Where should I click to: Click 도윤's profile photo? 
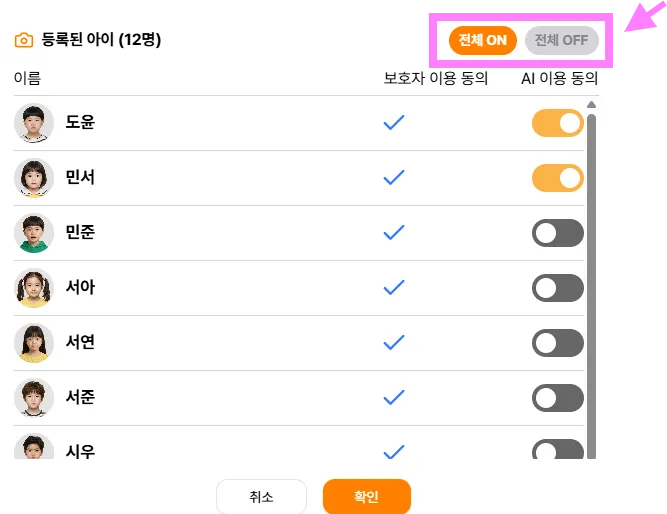[34, 123]
